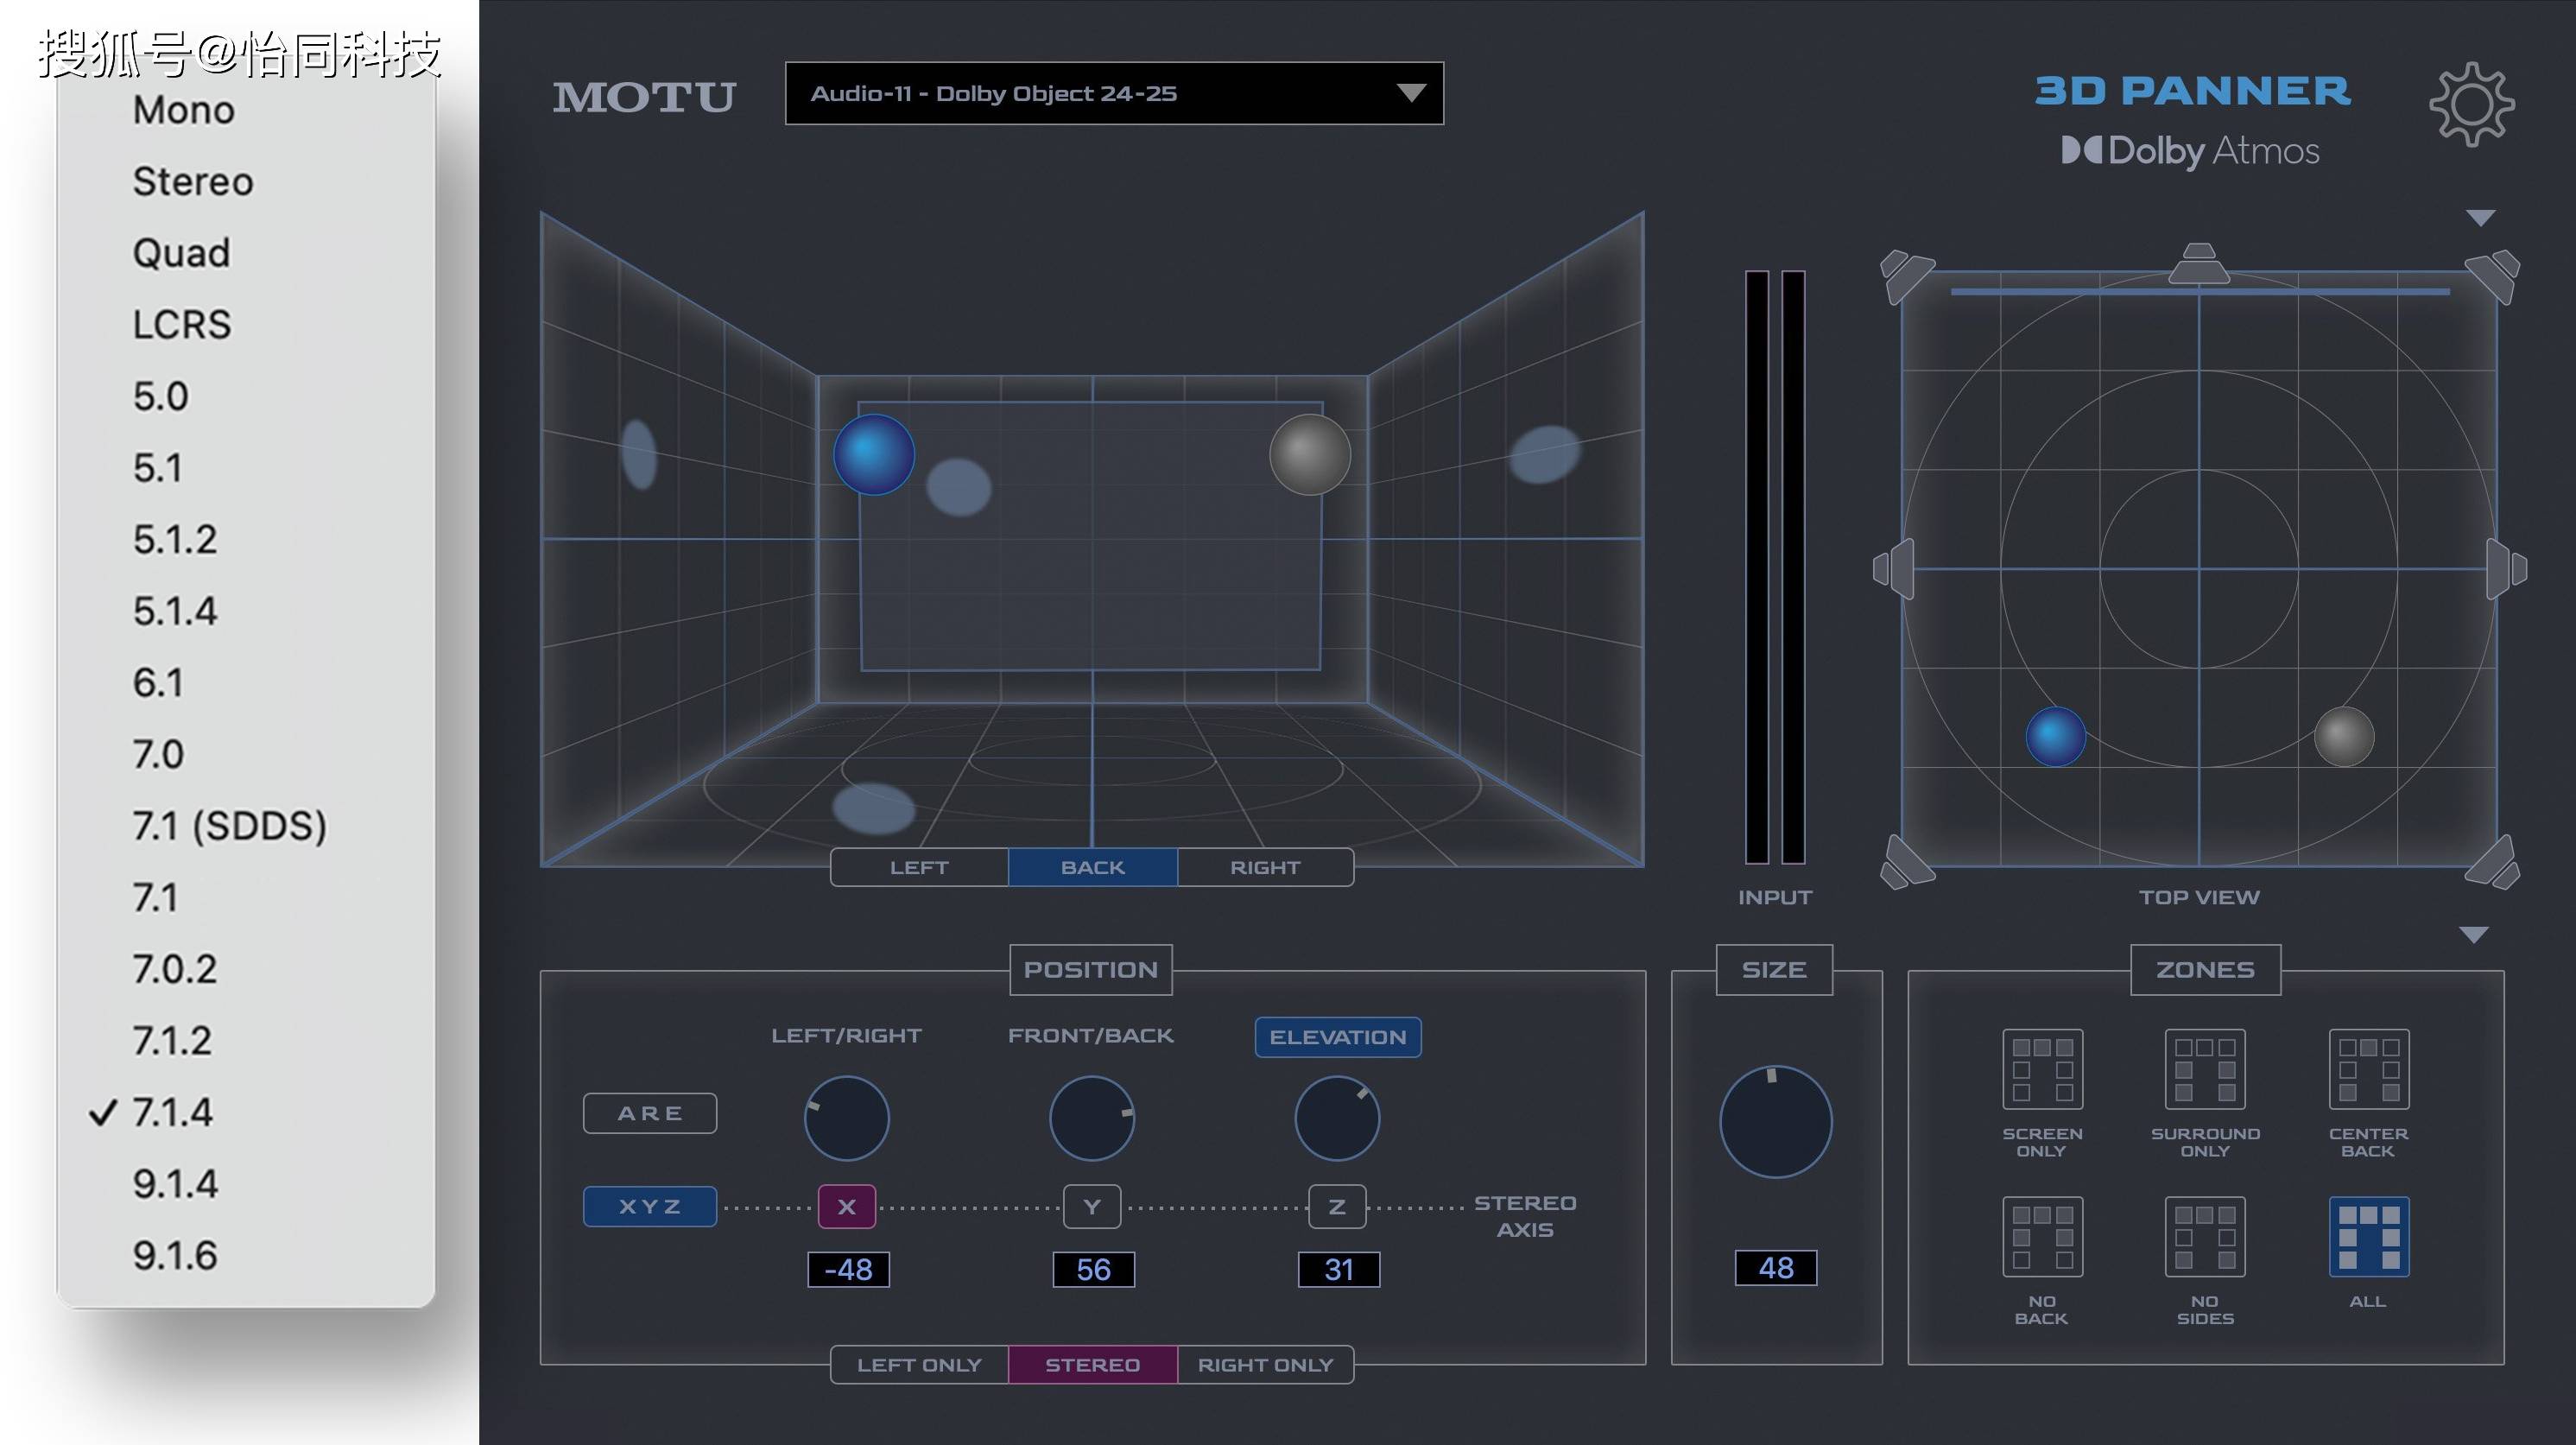Click the right side speaker in top view
The height and width of the screenshot is (1445, 2576).
[x=2506, y=569]
